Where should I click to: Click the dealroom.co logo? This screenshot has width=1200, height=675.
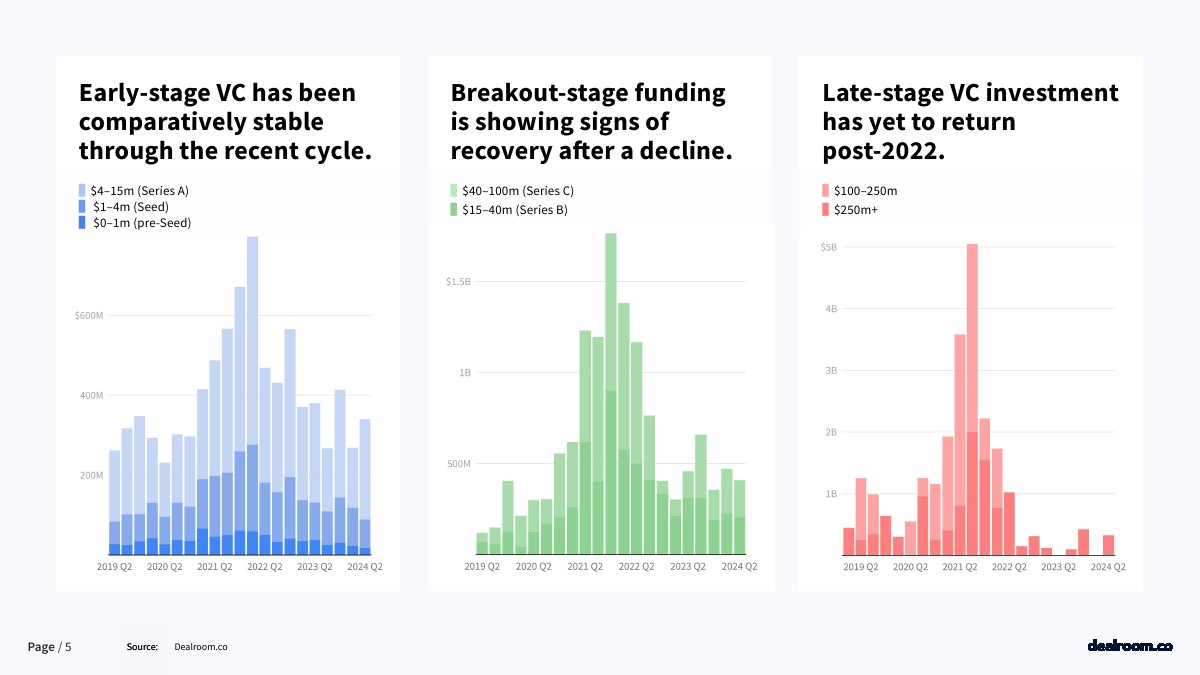coord(1129,646)
